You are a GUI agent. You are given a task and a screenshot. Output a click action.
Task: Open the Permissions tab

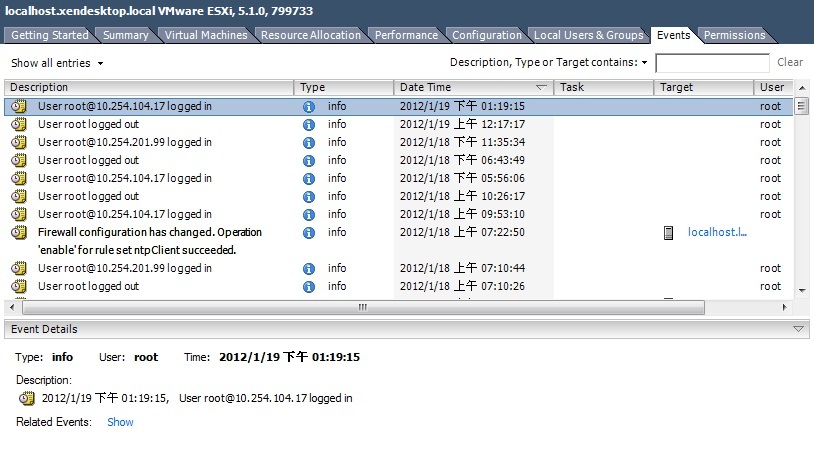(x=735, y=35)
